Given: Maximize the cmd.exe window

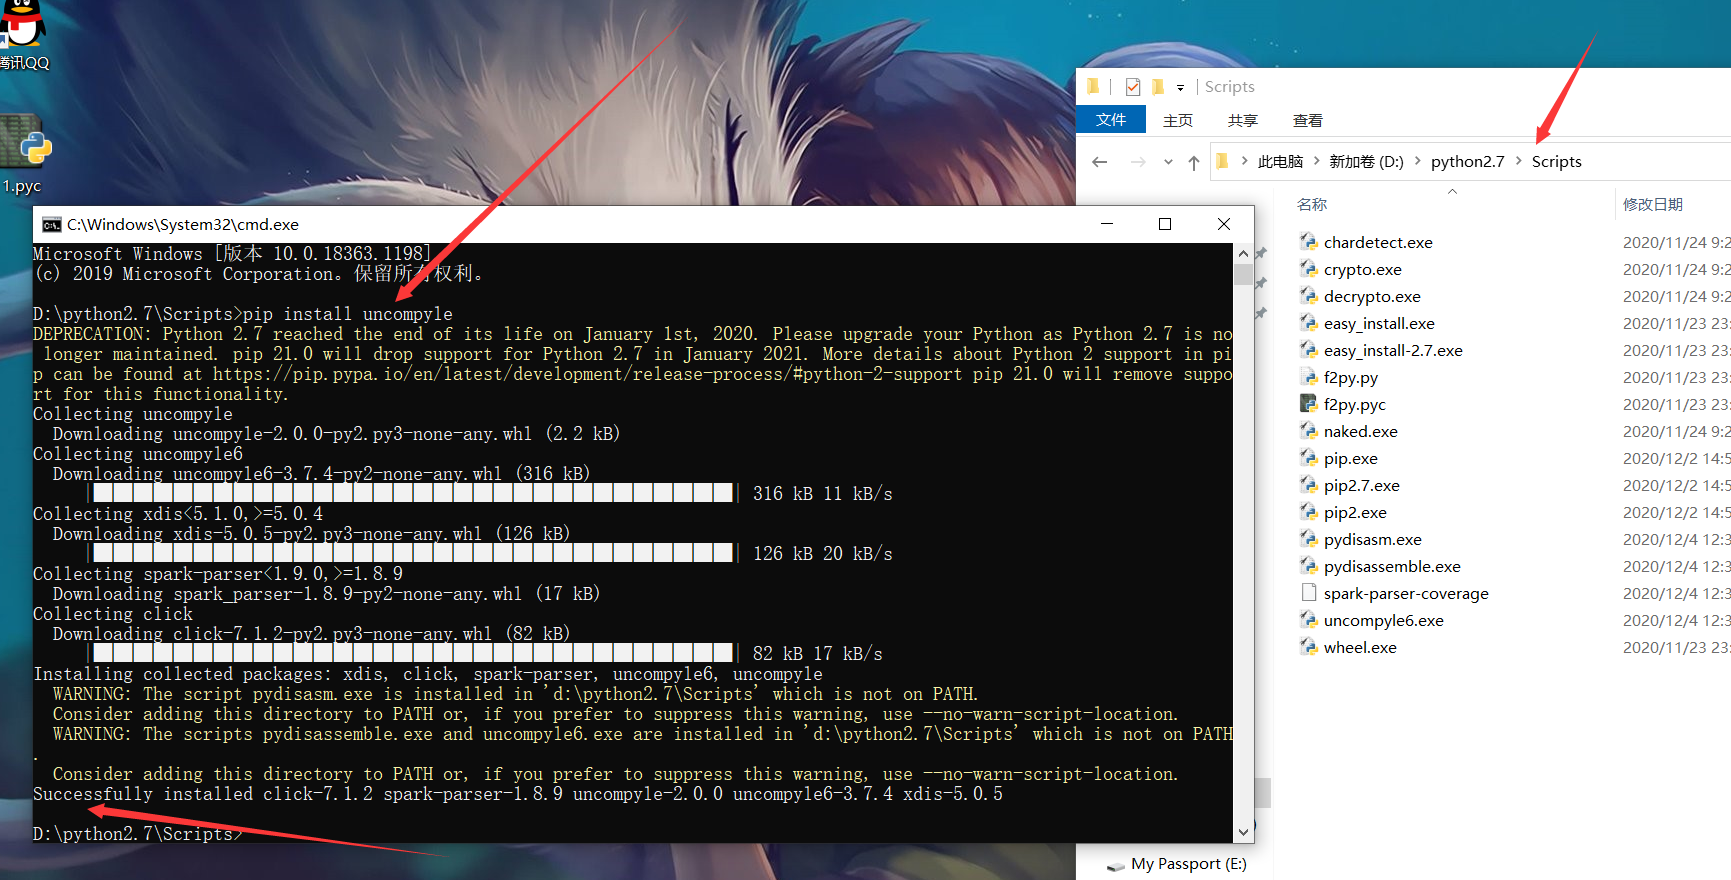Looking at the screenshot, I should 1165,224.
